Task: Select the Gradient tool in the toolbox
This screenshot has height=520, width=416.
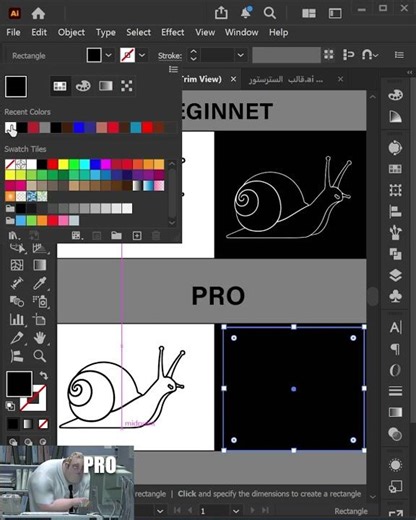Action: click(40, 265)
